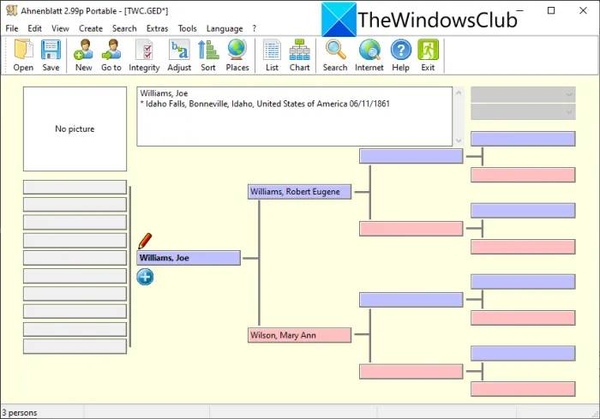This screenshot has height=419, width=600.
Task: Select mother Wilson, Mary Ann box
Action: click(300, 335)
